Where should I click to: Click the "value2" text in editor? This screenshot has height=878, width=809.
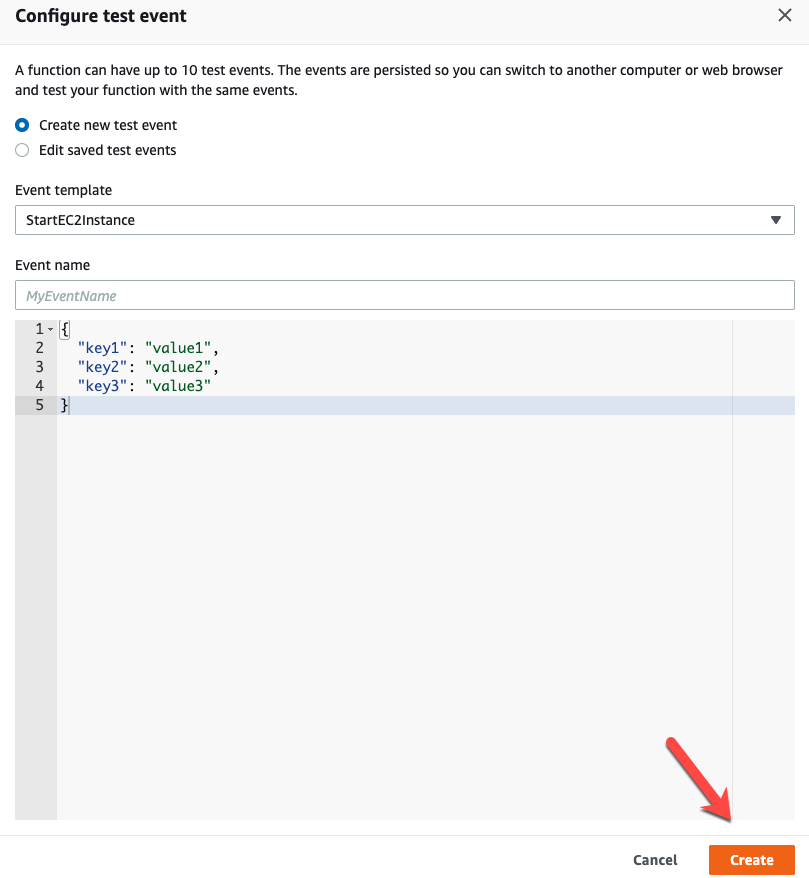[178, 367]
